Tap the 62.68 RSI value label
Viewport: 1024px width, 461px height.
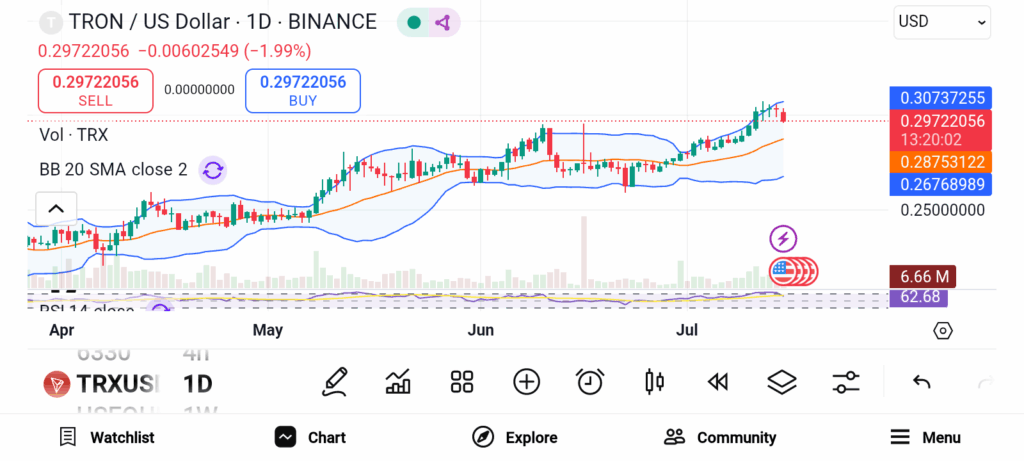tap(919, 298)
